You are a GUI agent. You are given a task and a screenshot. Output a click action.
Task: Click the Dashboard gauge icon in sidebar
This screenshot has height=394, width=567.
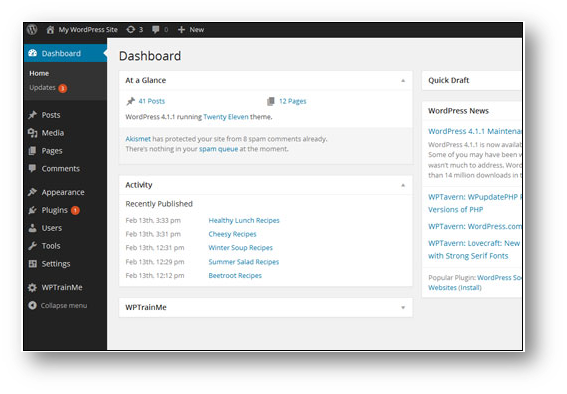tap(33, 53)
